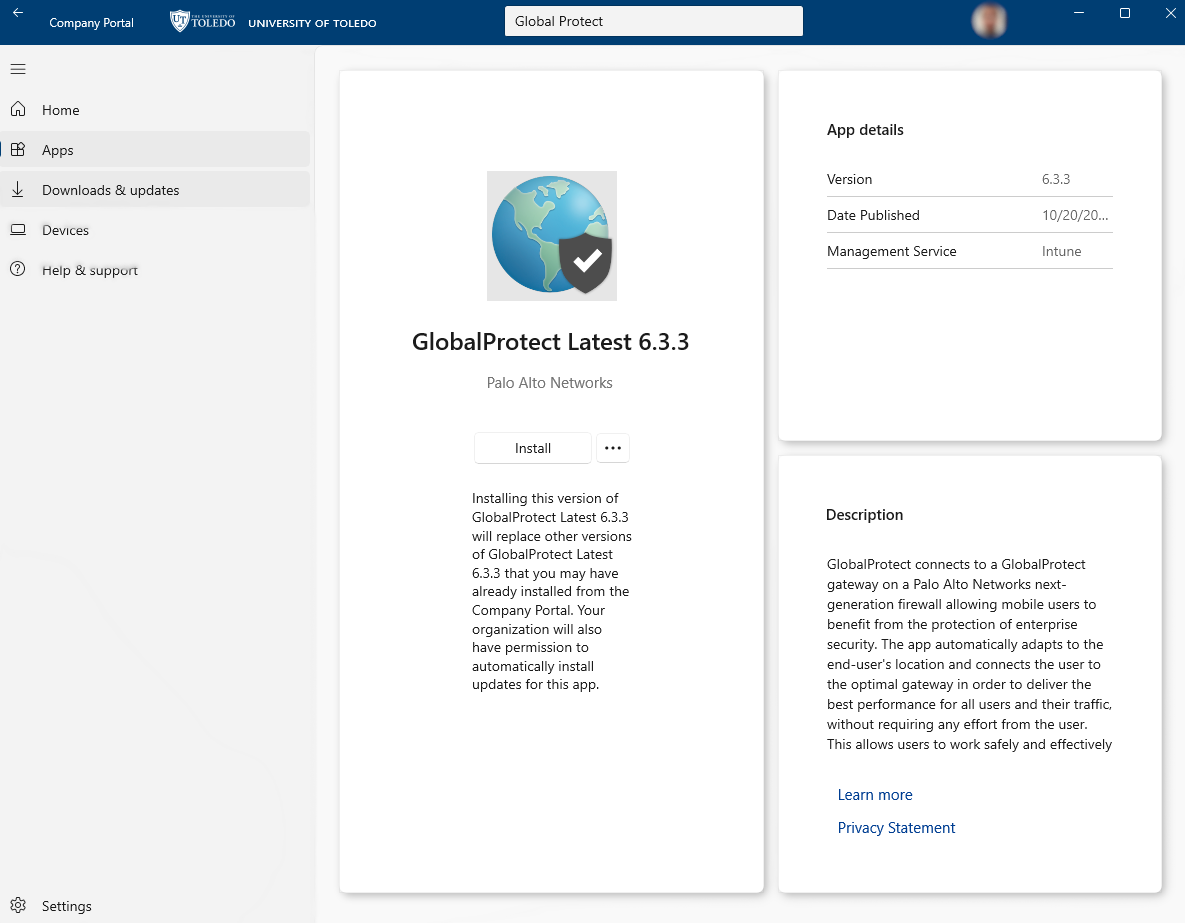Select the Devices laptop icon
This screenshot has width=1185, height=923.
17,229
